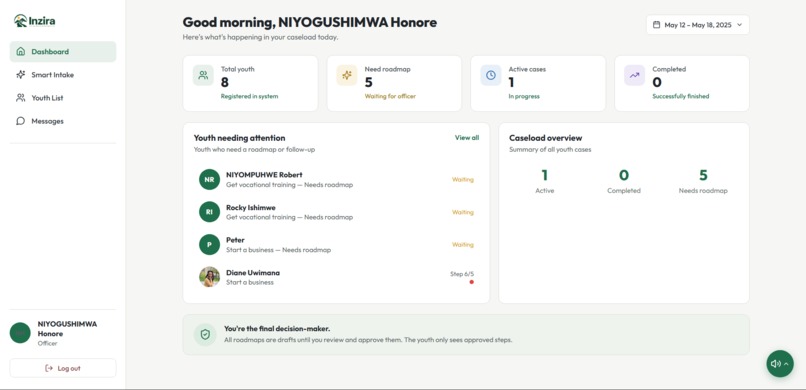The height and width of the screenshot is (390, 806).
Task: Click the log out arrow icon
Action: 49,368
